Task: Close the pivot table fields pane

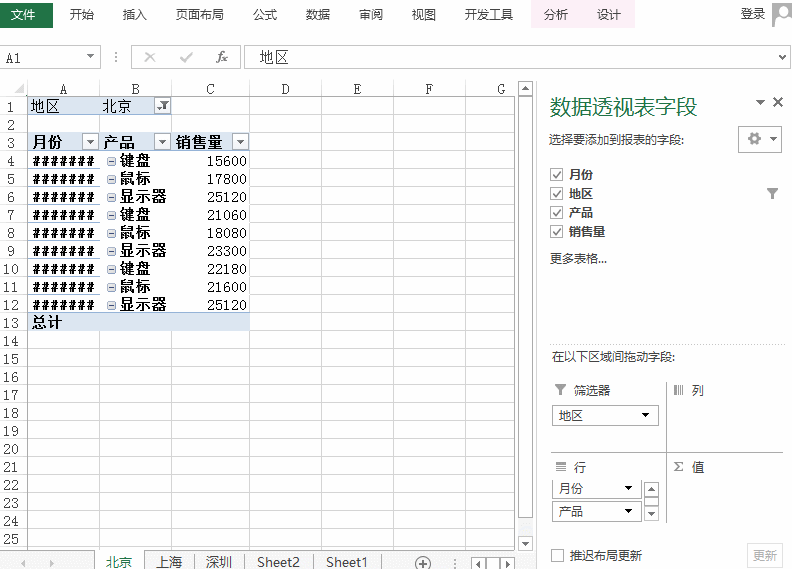Action: click(x=778, y=103)
